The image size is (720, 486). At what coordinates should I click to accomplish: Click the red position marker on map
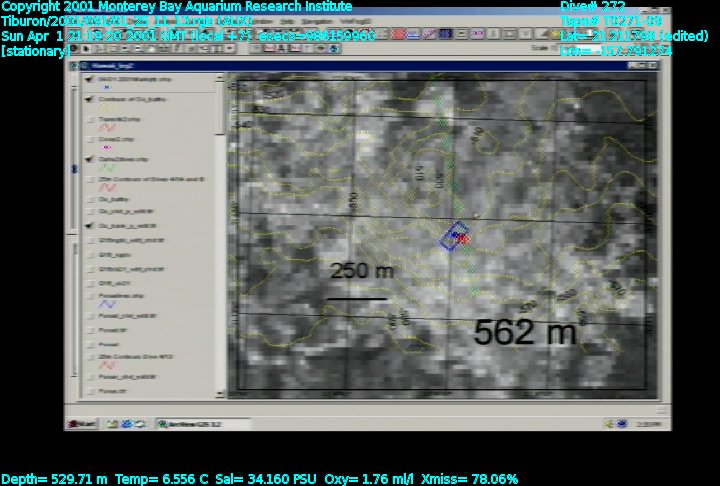[x=464, y=239]
